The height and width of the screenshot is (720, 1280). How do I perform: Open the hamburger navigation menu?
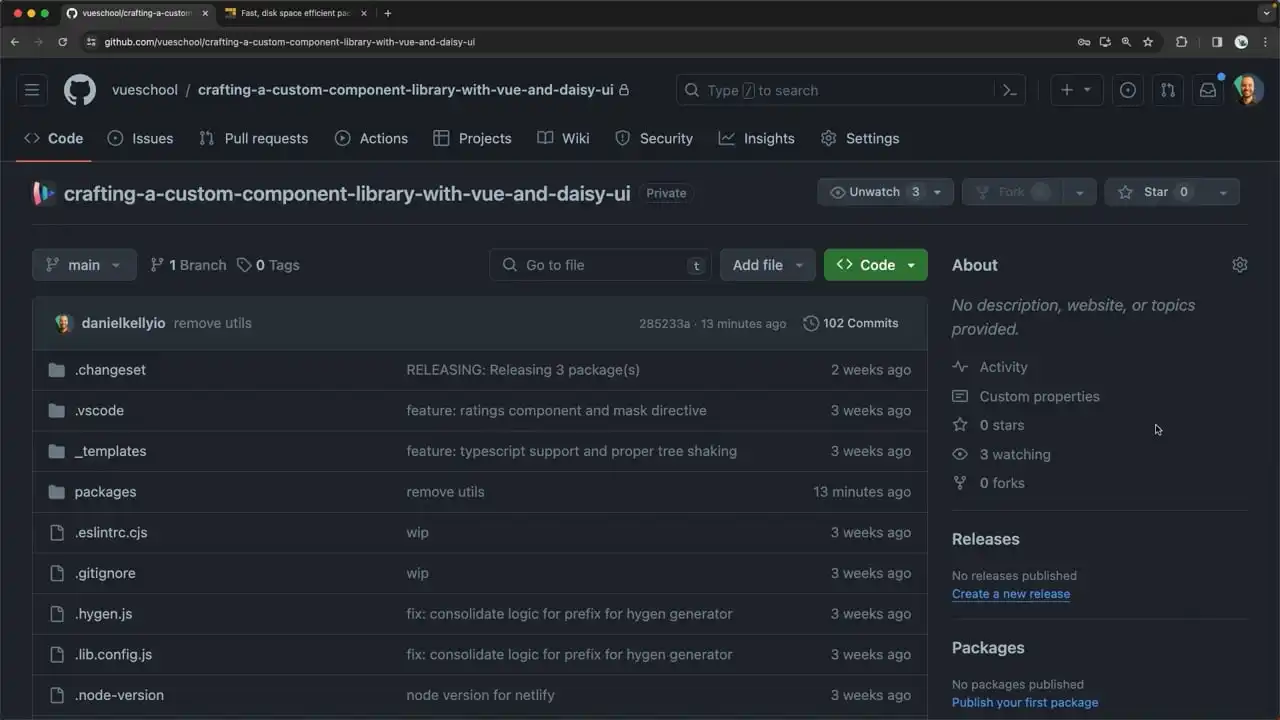32,90
